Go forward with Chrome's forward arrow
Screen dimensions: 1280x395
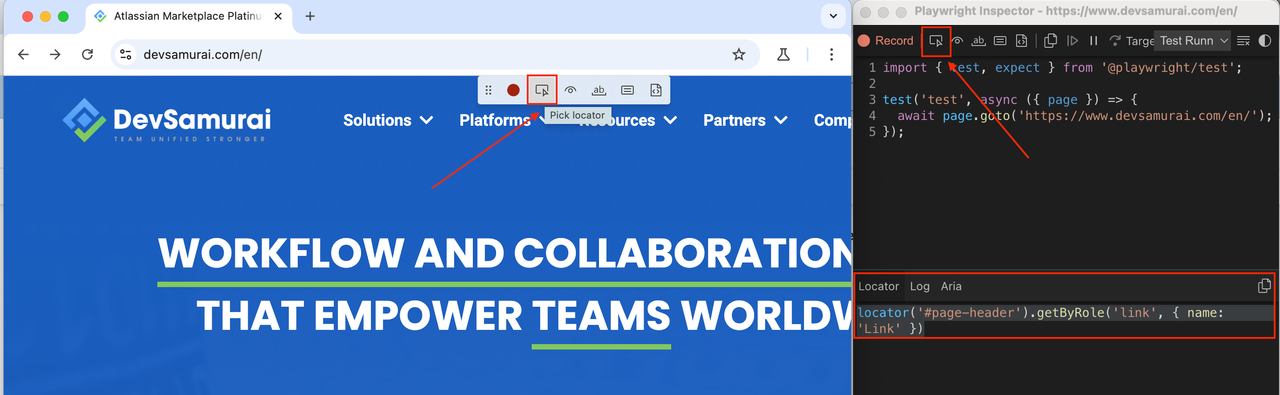pyautogui.click(x=55, y=55)
